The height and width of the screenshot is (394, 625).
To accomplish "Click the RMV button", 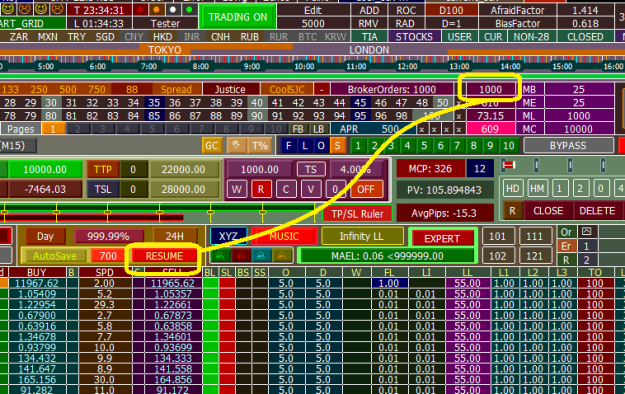I will [x=369, y=24].
